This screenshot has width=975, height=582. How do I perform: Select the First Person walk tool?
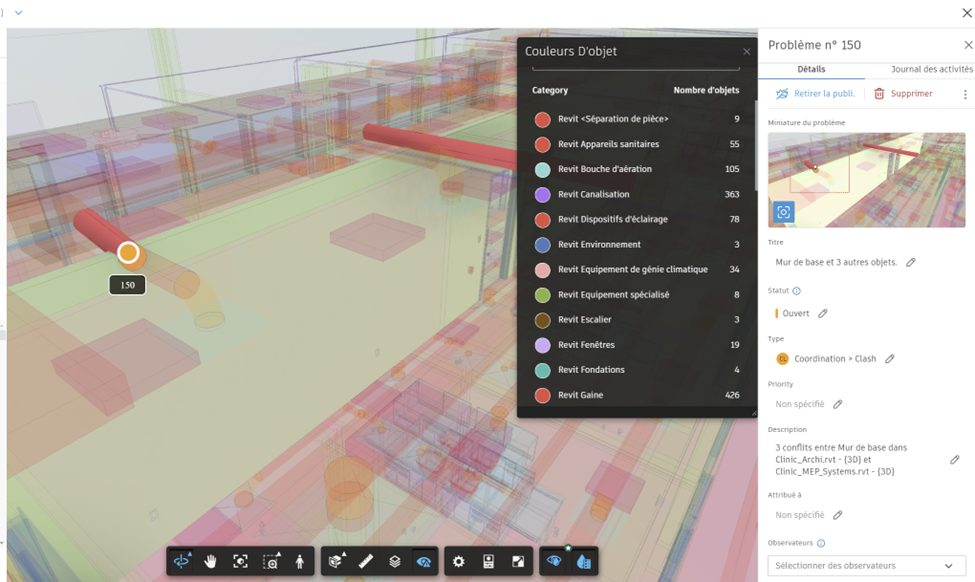pyautogui.click(x=299, y=561)
